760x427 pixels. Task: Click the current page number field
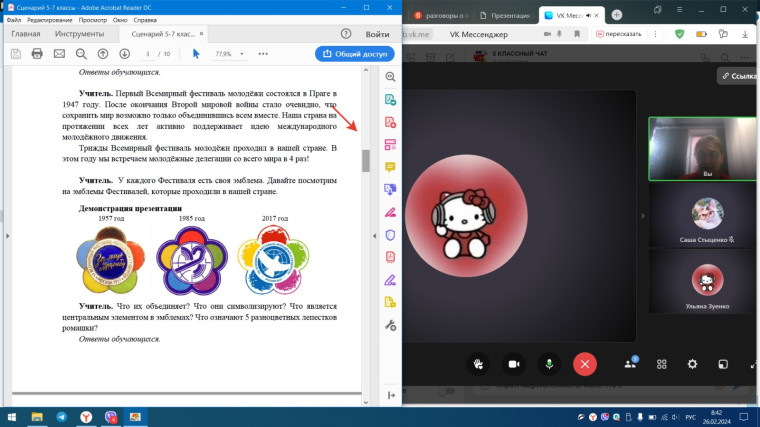[x=147, y=54]
